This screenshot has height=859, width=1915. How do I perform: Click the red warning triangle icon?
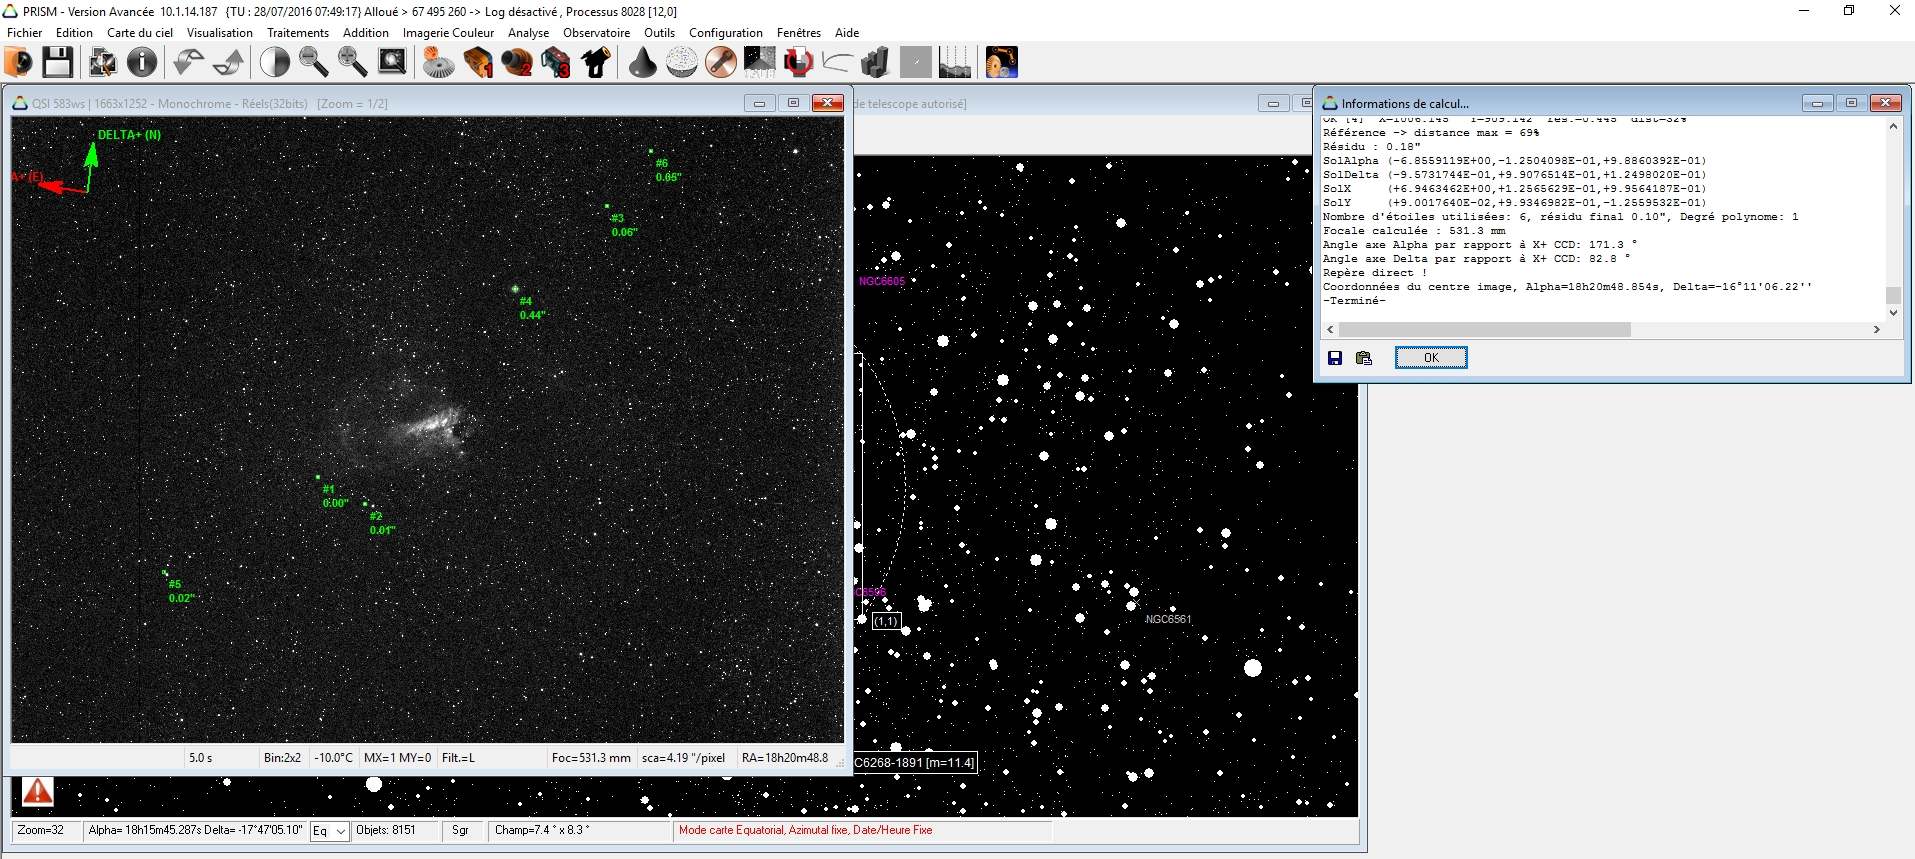point(37,792)
